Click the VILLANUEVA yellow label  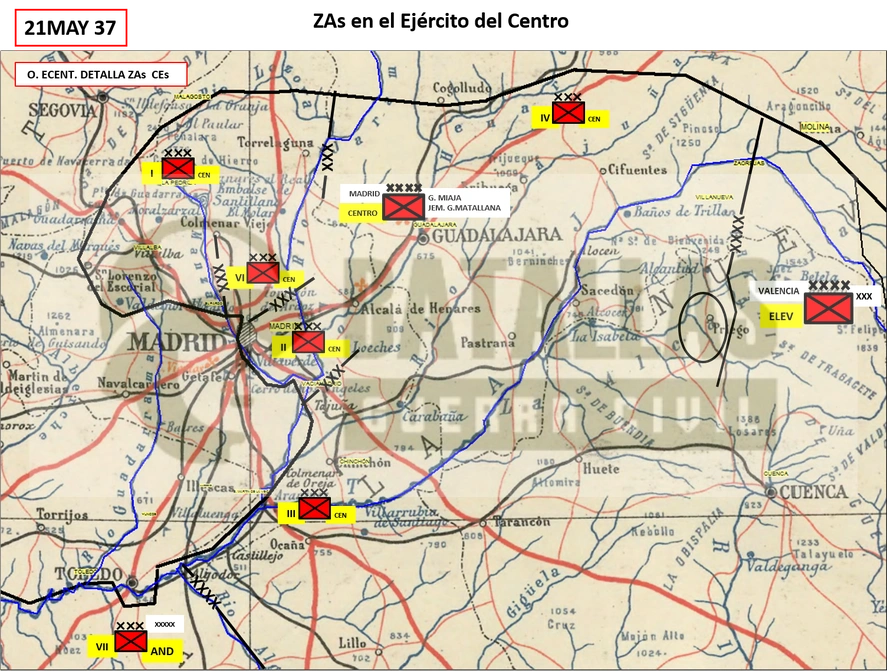click(x=715, y=197)
